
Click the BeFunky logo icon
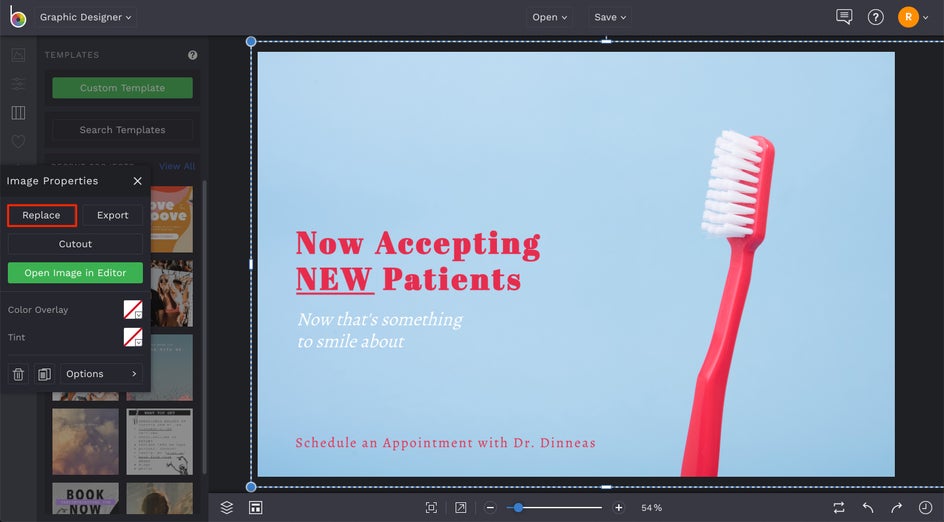[x=17, y=17]
